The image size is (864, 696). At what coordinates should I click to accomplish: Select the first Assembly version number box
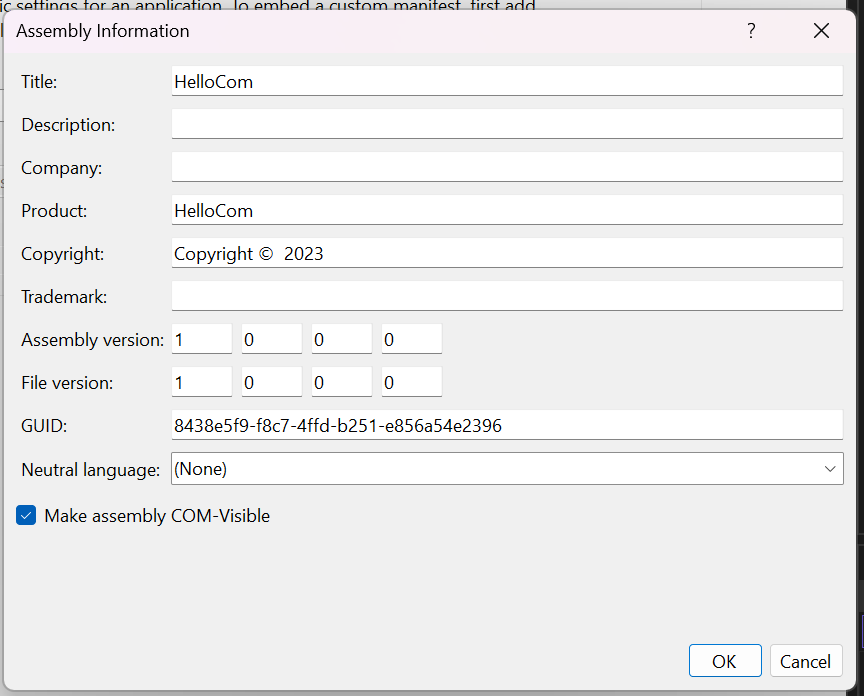click(x=201, y=339)
